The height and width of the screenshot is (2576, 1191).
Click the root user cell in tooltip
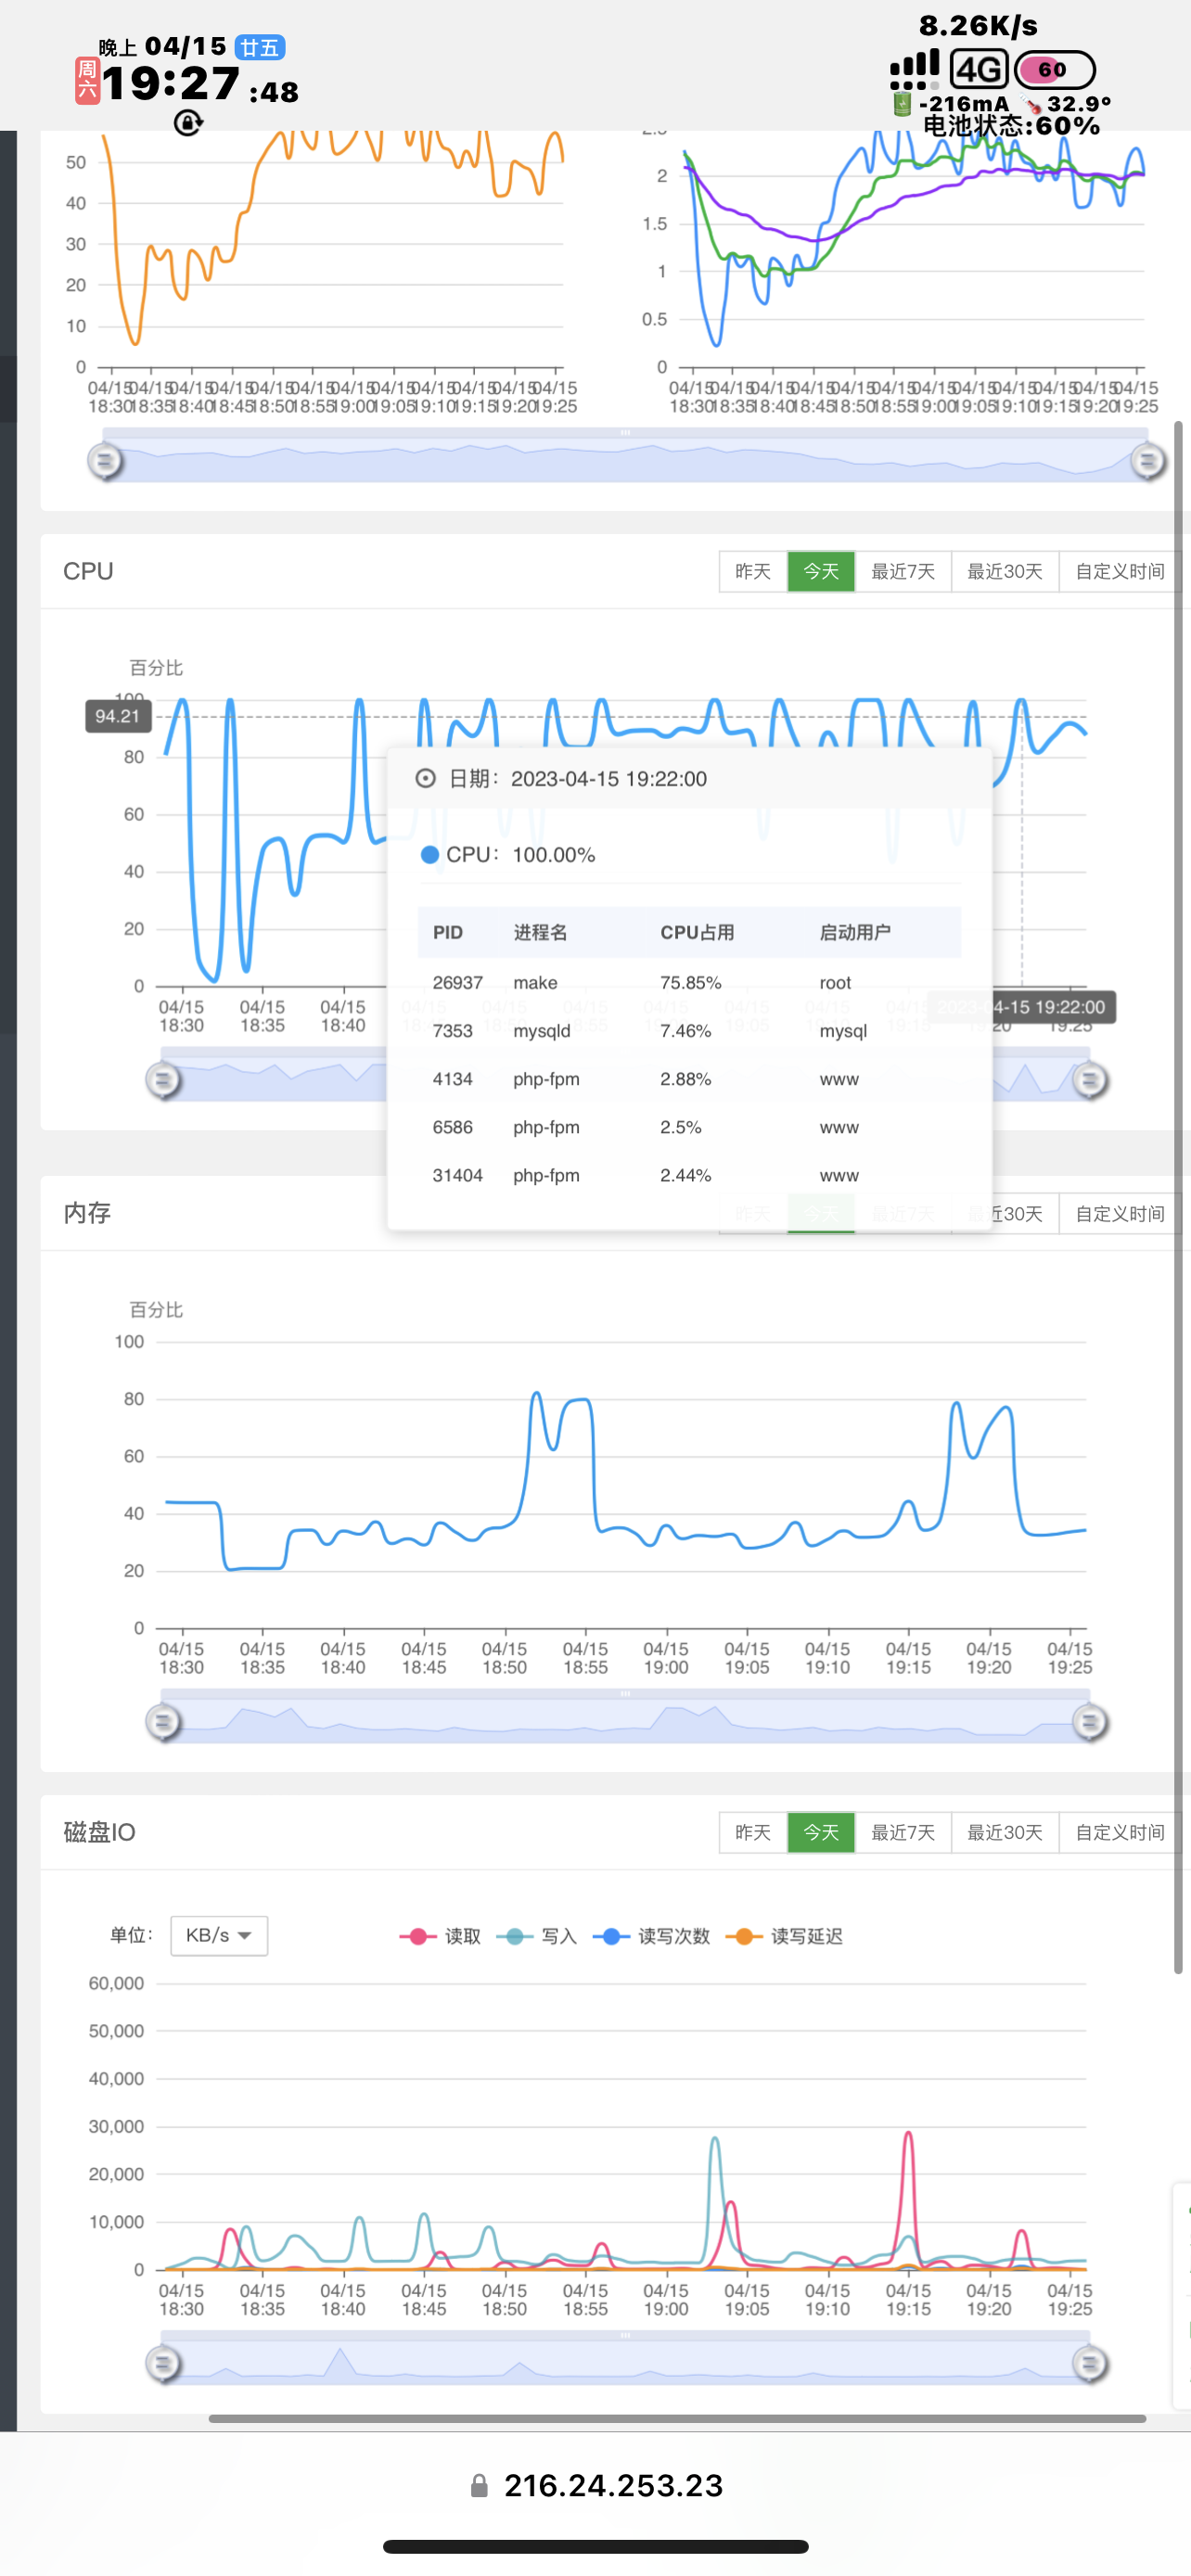(x=835, y=983)
